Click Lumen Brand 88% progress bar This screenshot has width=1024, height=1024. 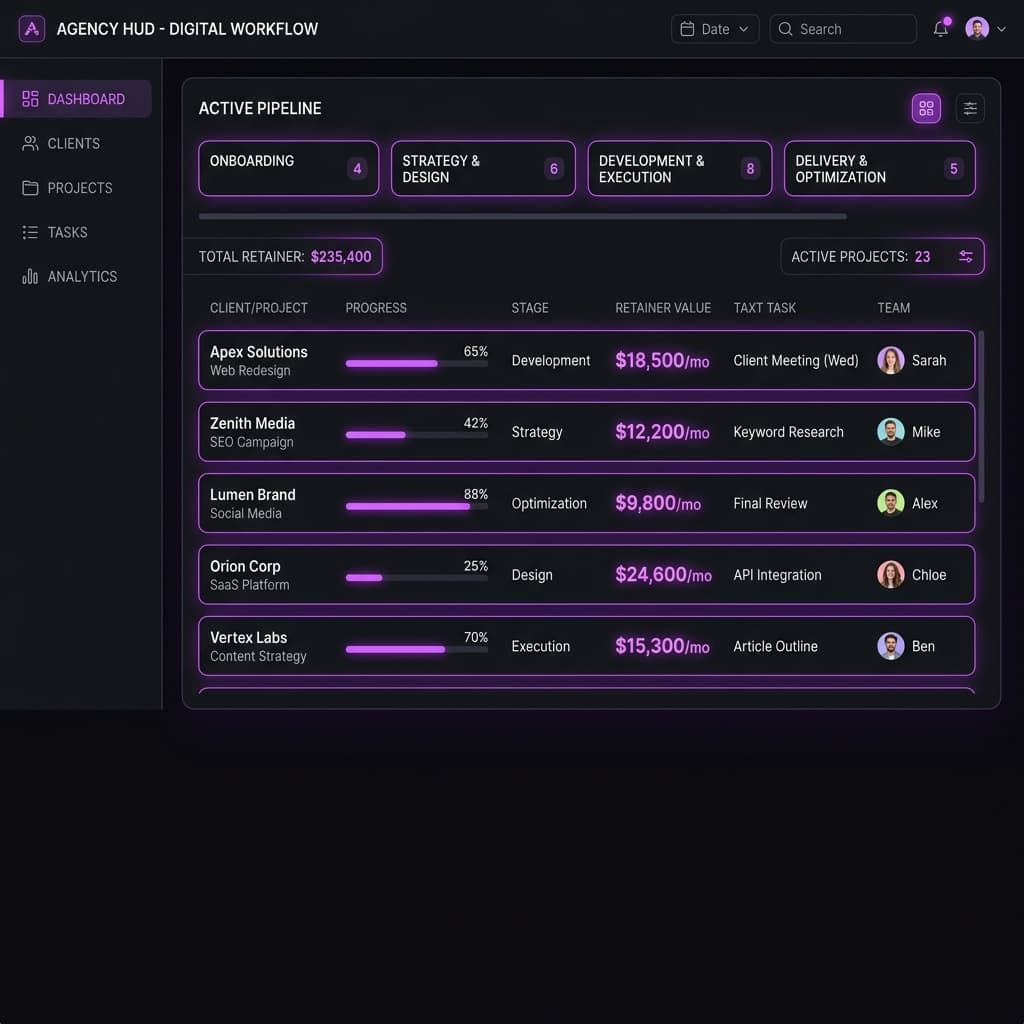pyautogui.click(x=417, y=506)
